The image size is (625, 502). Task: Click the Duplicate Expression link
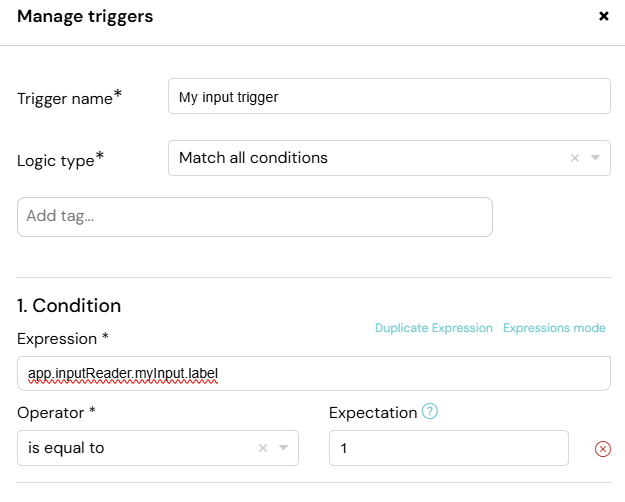click(x=434, y=328)
